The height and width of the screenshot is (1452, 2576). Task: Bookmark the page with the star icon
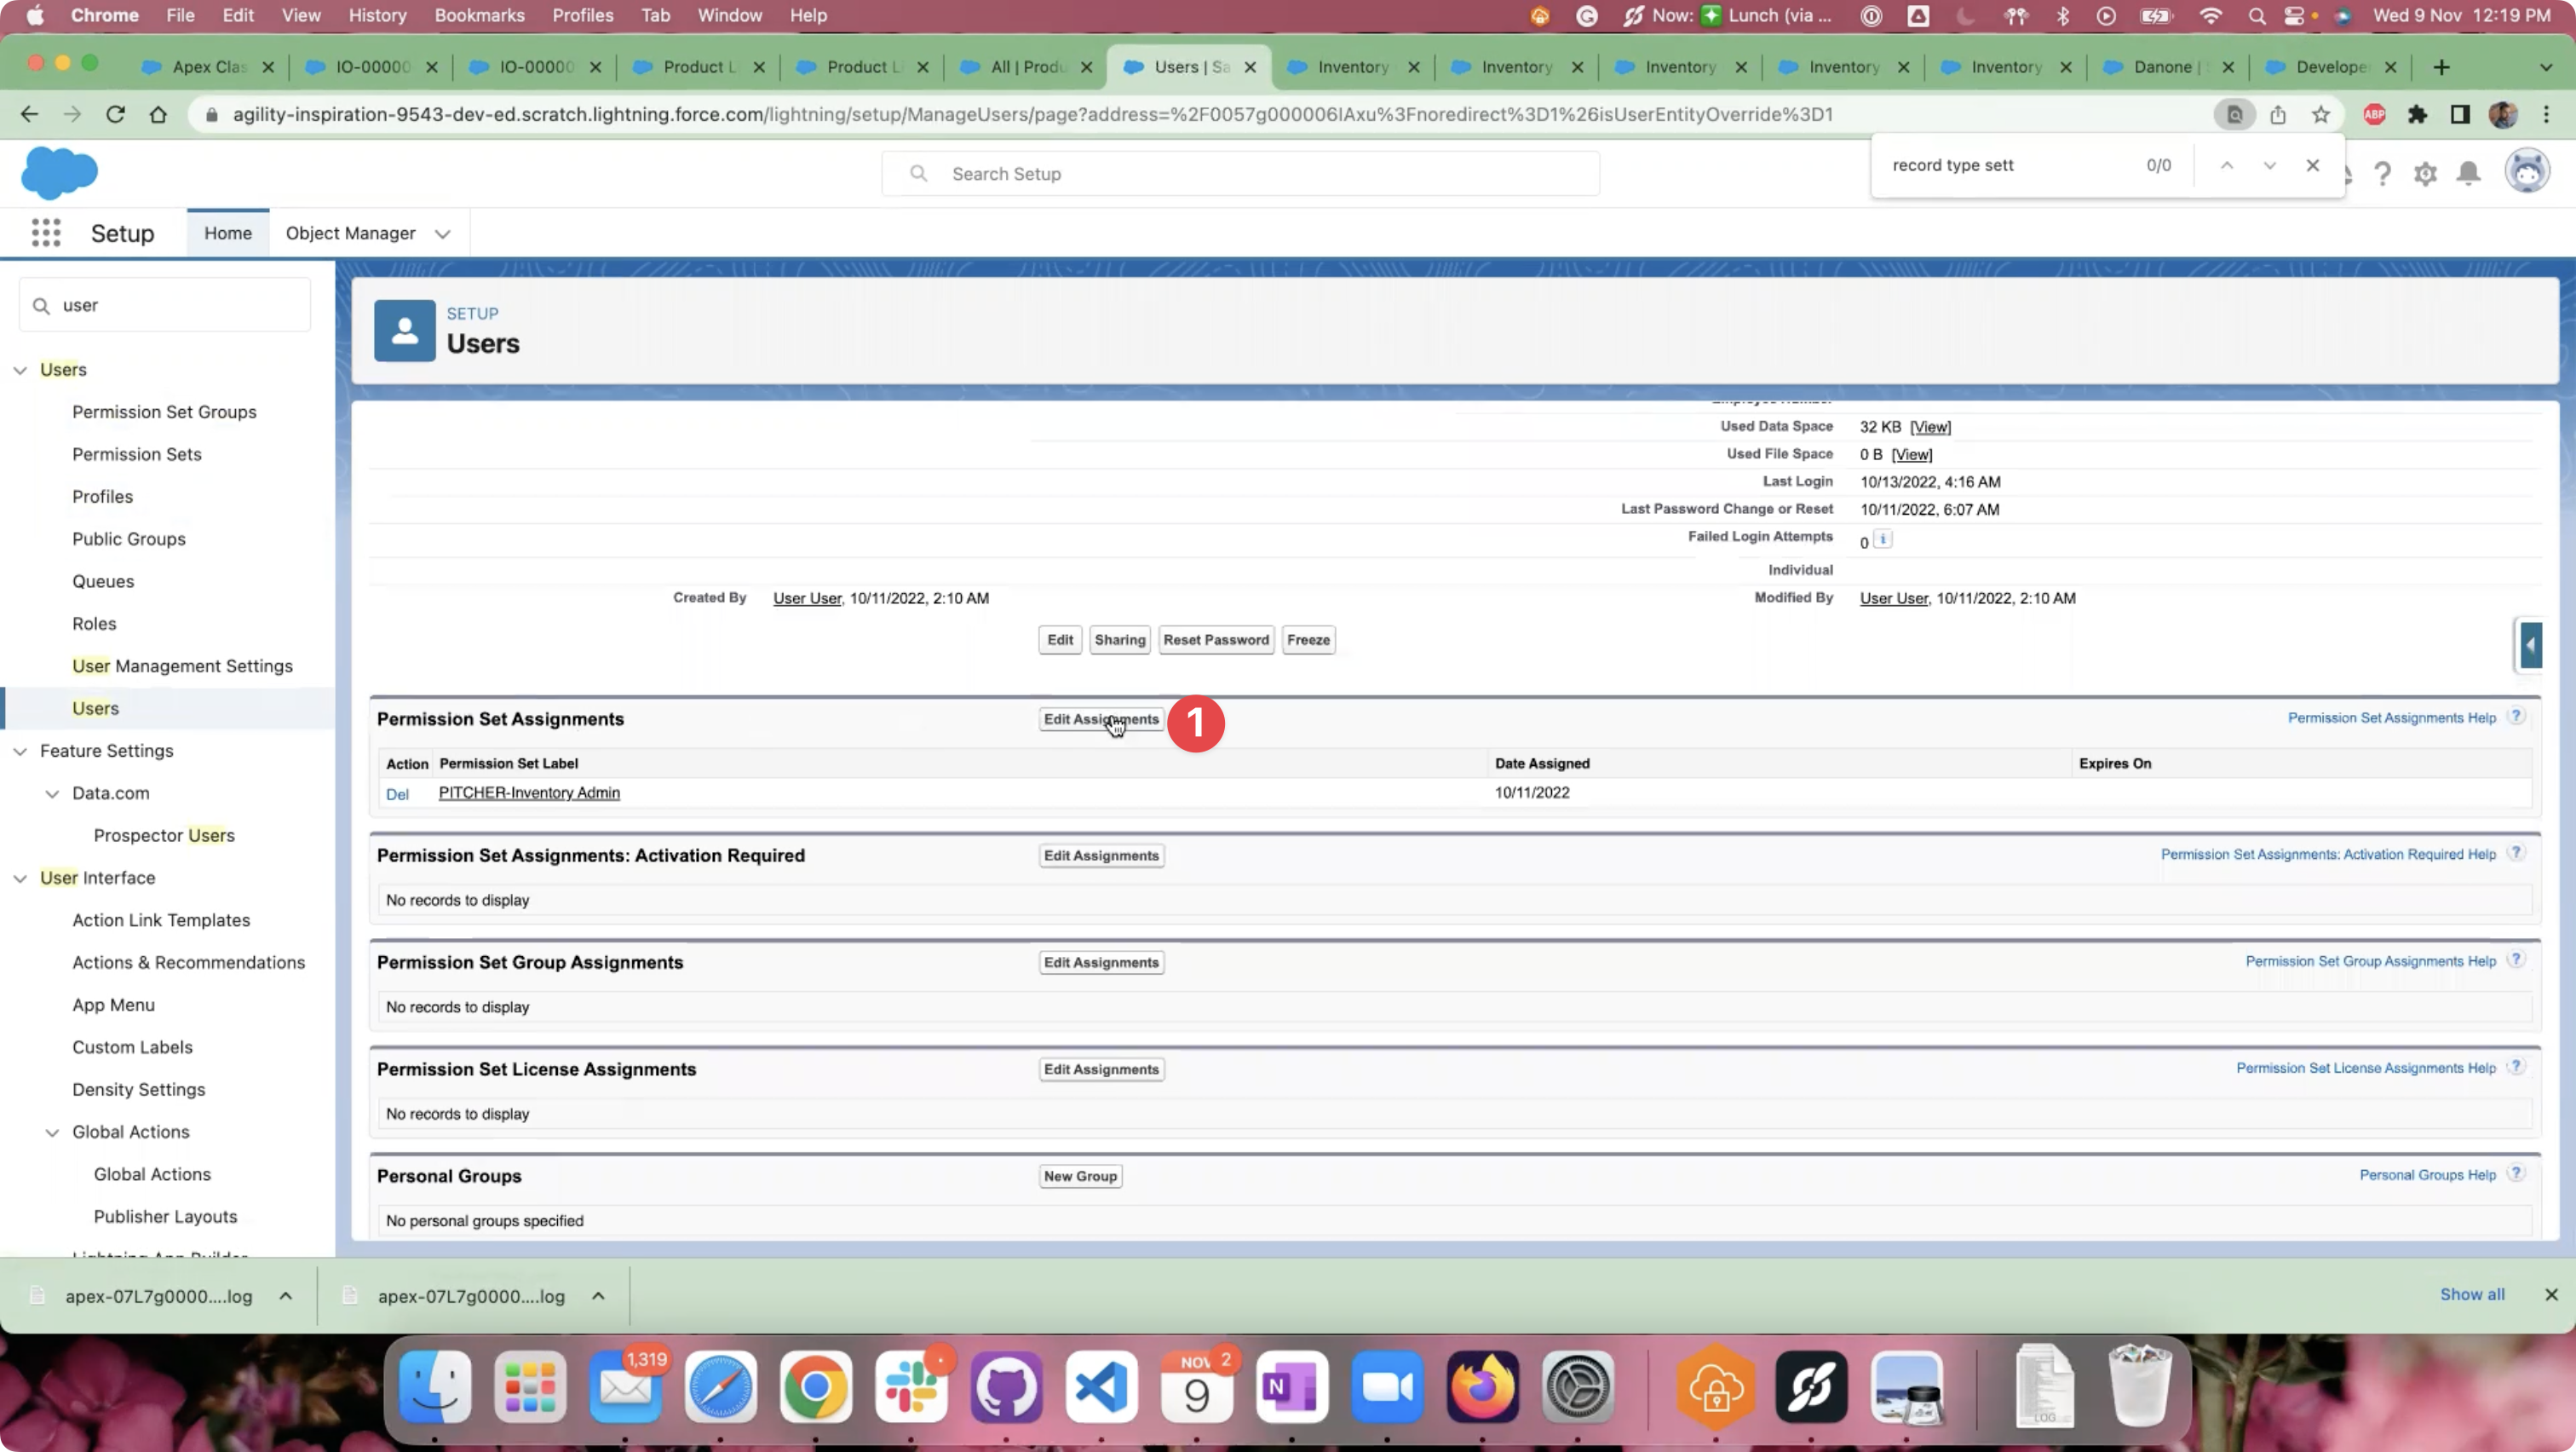[x=2320, y=114]
